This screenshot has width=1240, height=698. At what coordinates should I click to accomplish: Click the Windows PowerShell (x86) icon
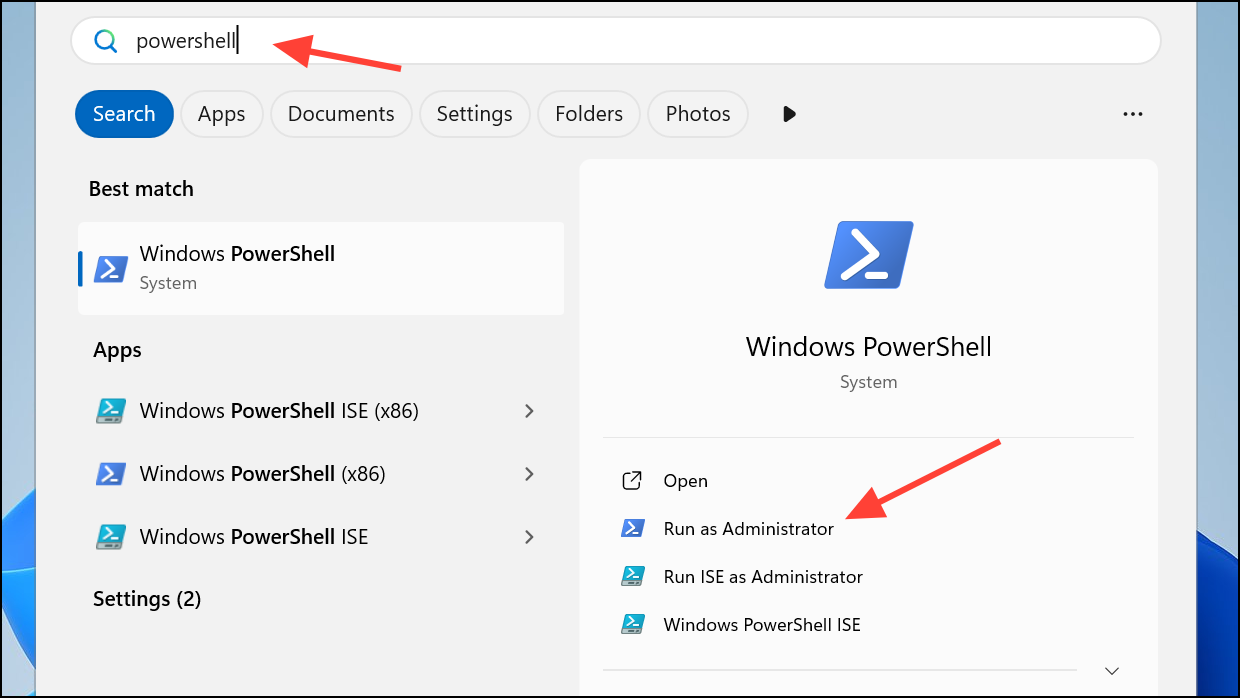[110, 473]
